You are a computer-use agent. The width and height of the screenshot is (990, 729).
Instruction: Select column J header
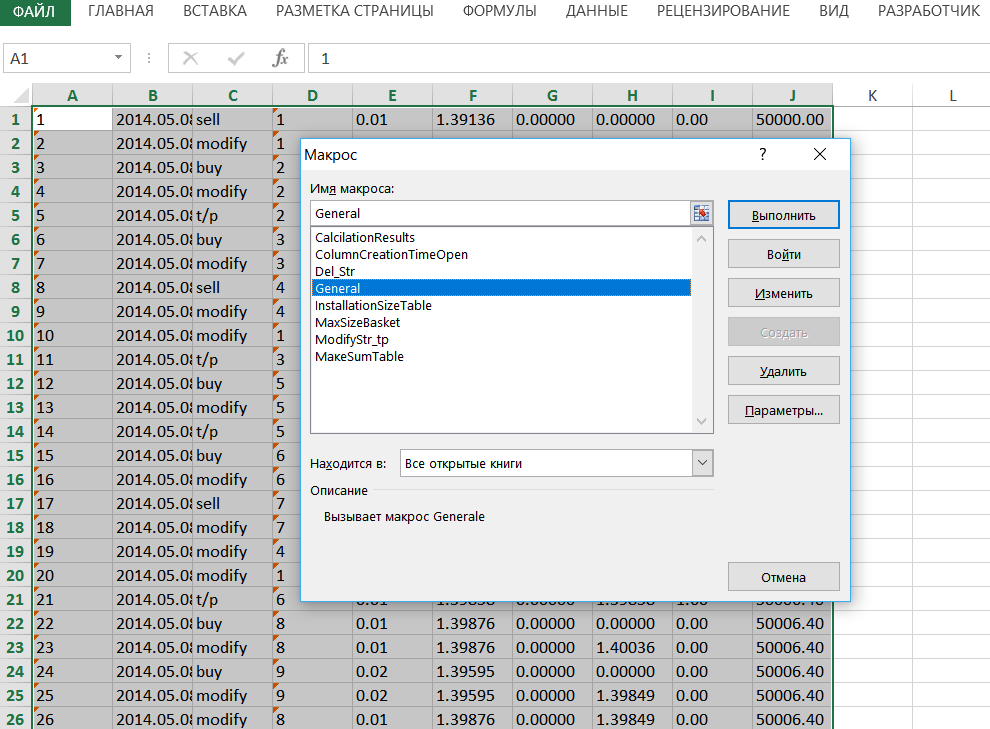(x=792, y=96)
